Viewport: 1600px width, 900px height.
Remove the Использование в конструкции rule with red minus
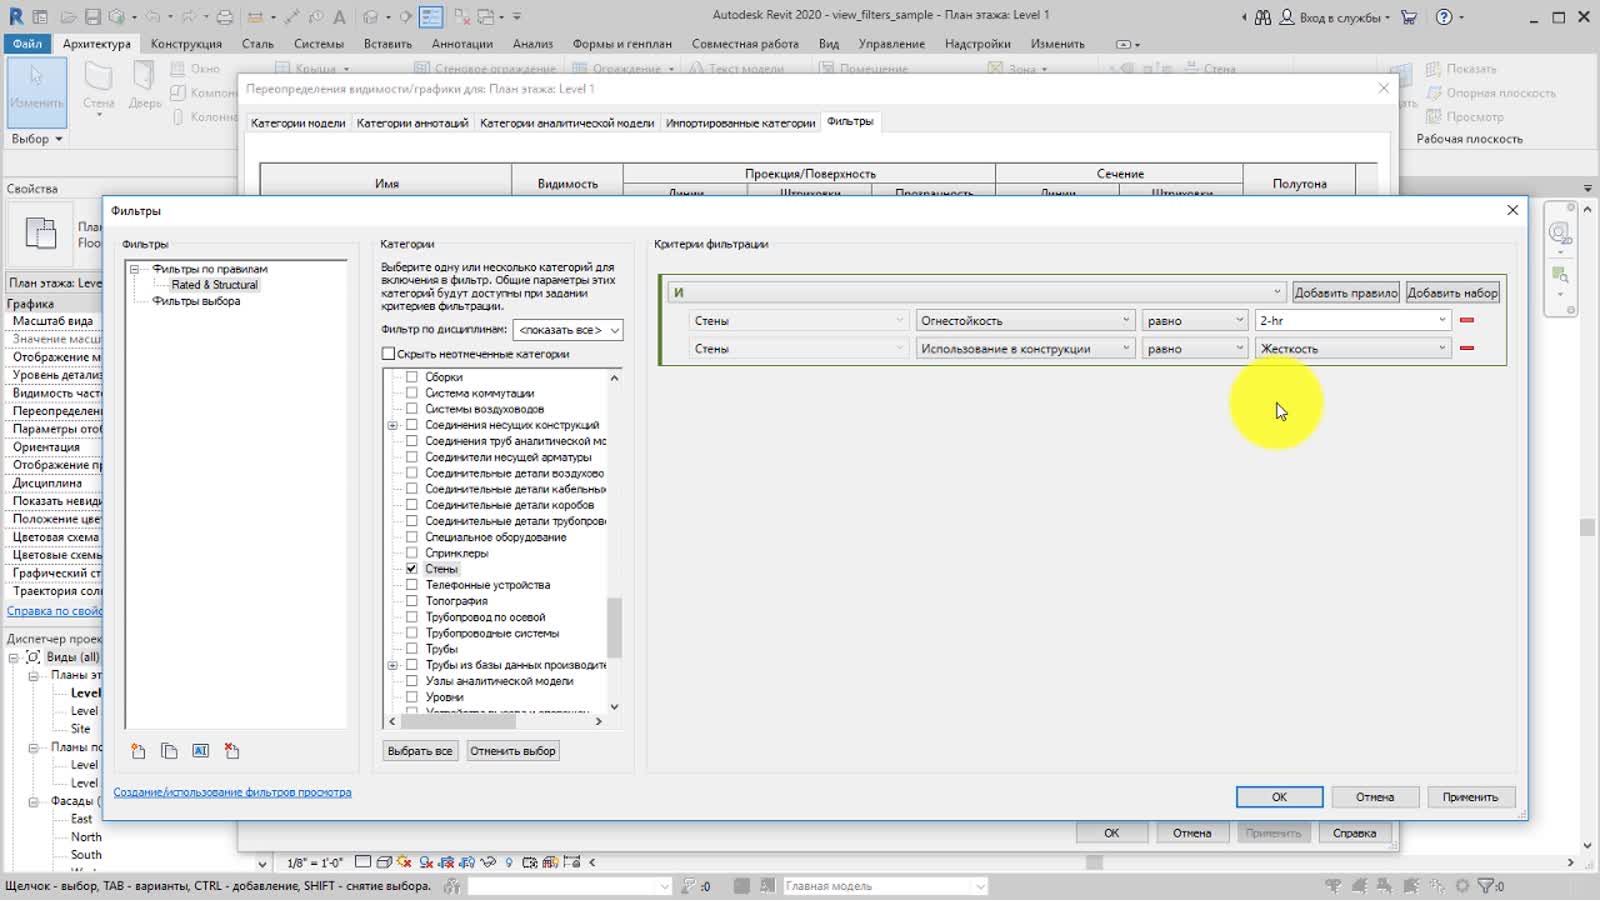point(1467,348)
